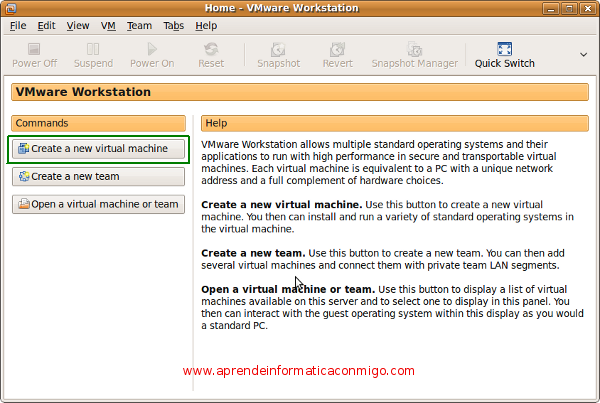Click the Power Off toolbar icon
This screenshot has height=403, width=600.
[34, 49]
